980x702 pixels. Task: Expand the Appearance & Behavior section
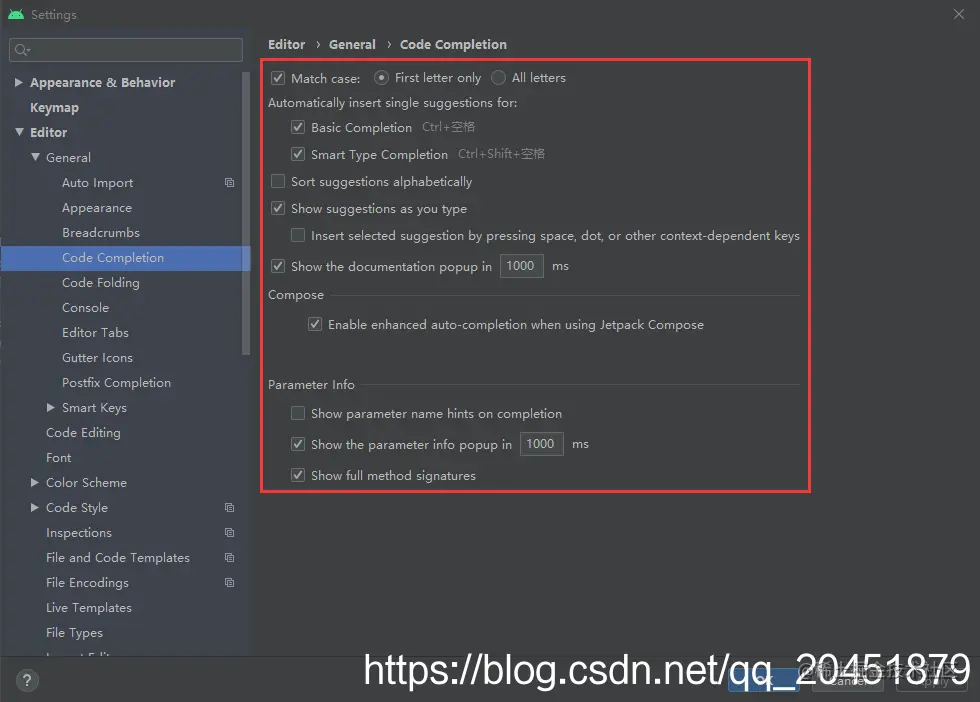(19, 82)
